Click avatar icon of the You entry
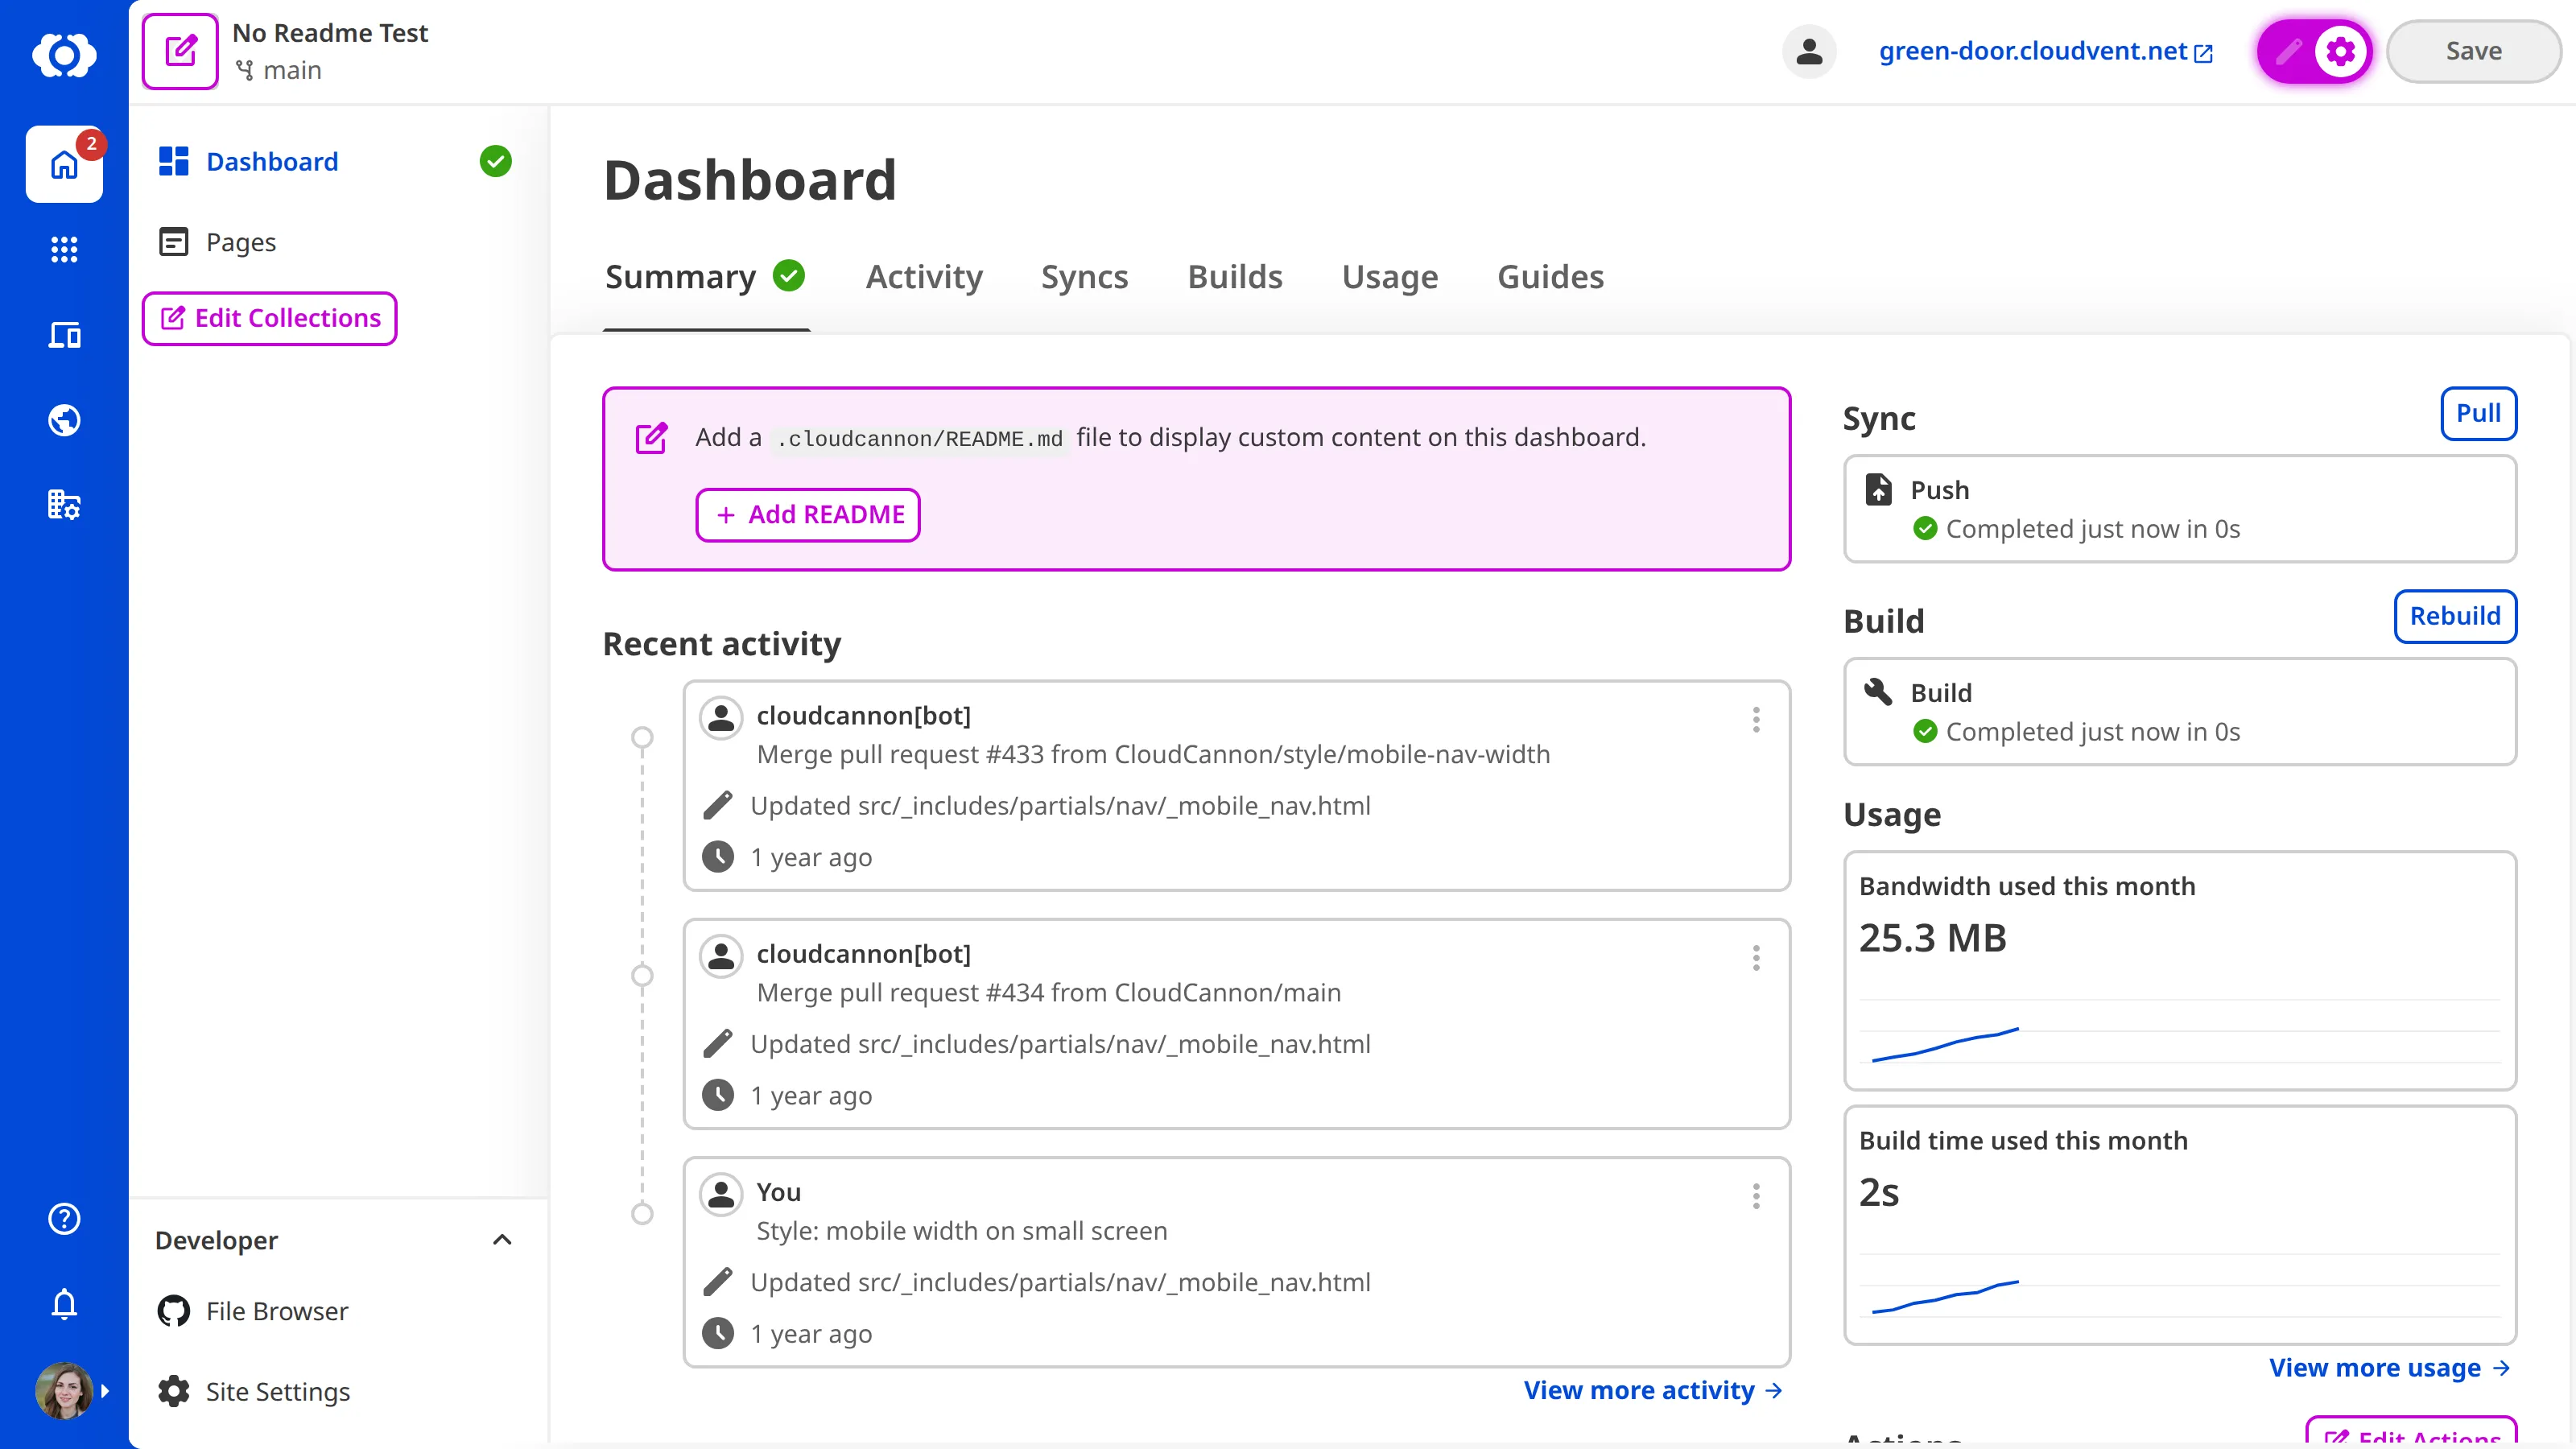Screen dimensions: 2576x1449 721,1193
